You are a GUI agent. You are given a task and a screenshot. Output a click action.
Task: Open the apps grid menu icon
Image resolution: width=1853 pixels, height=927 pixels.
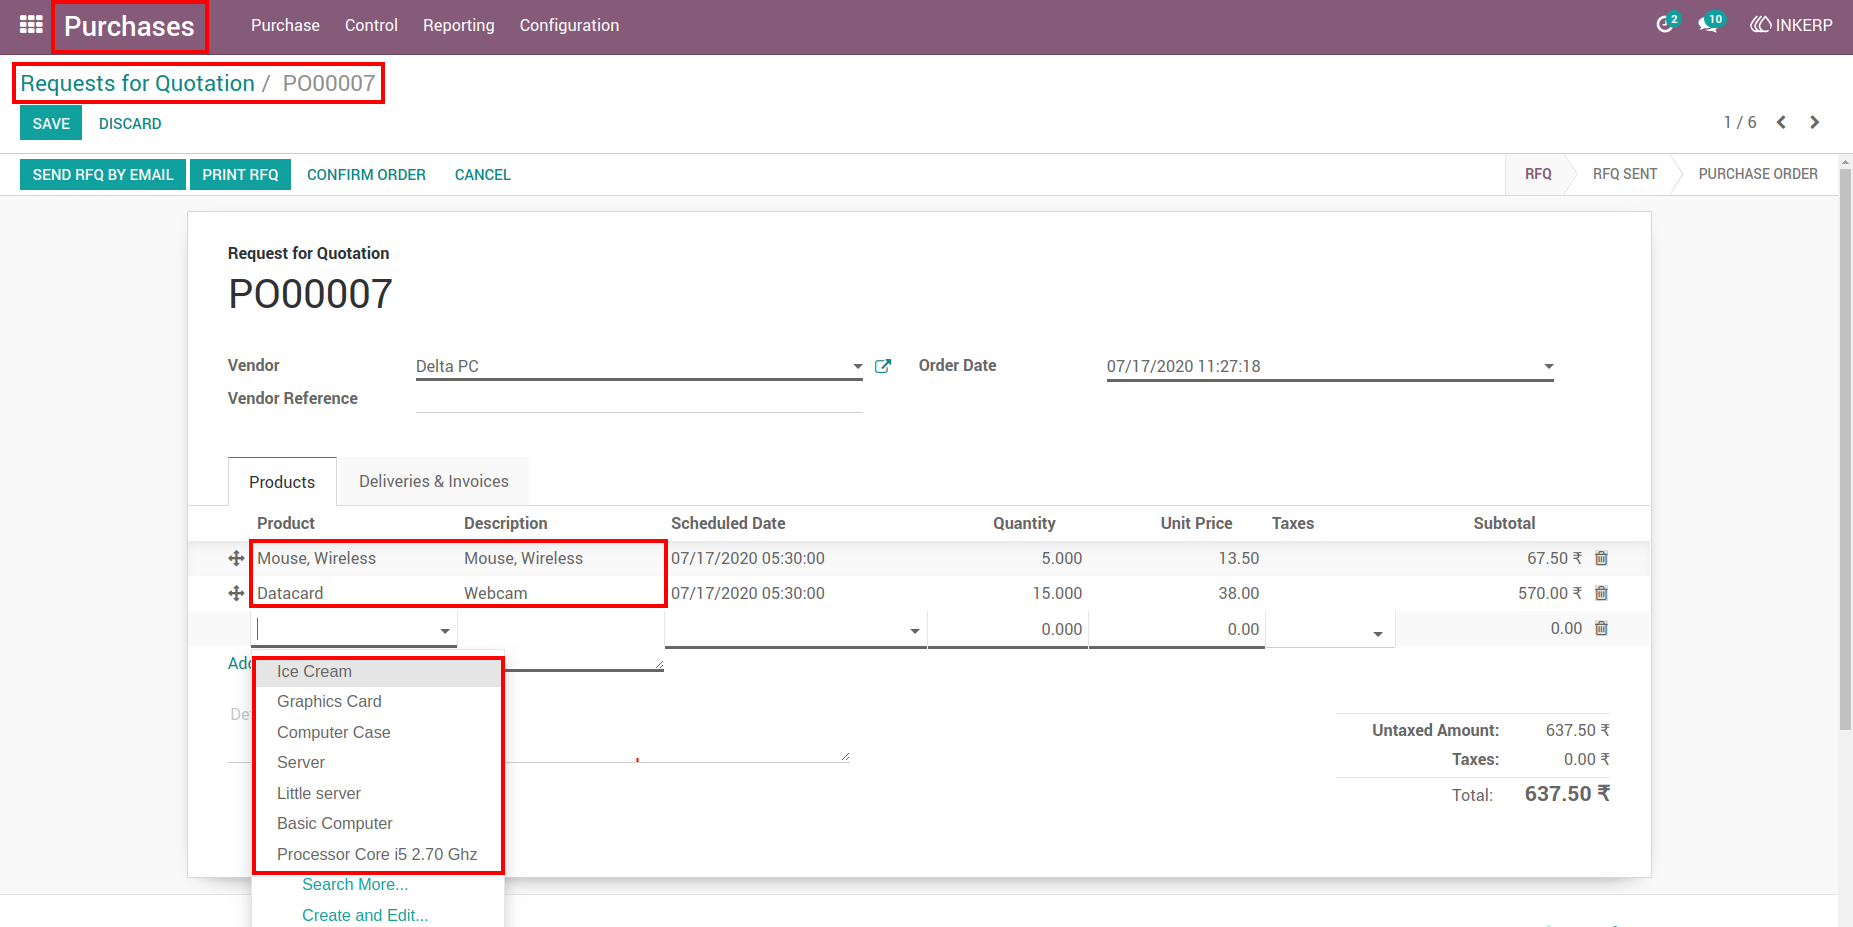coord(31,24)
